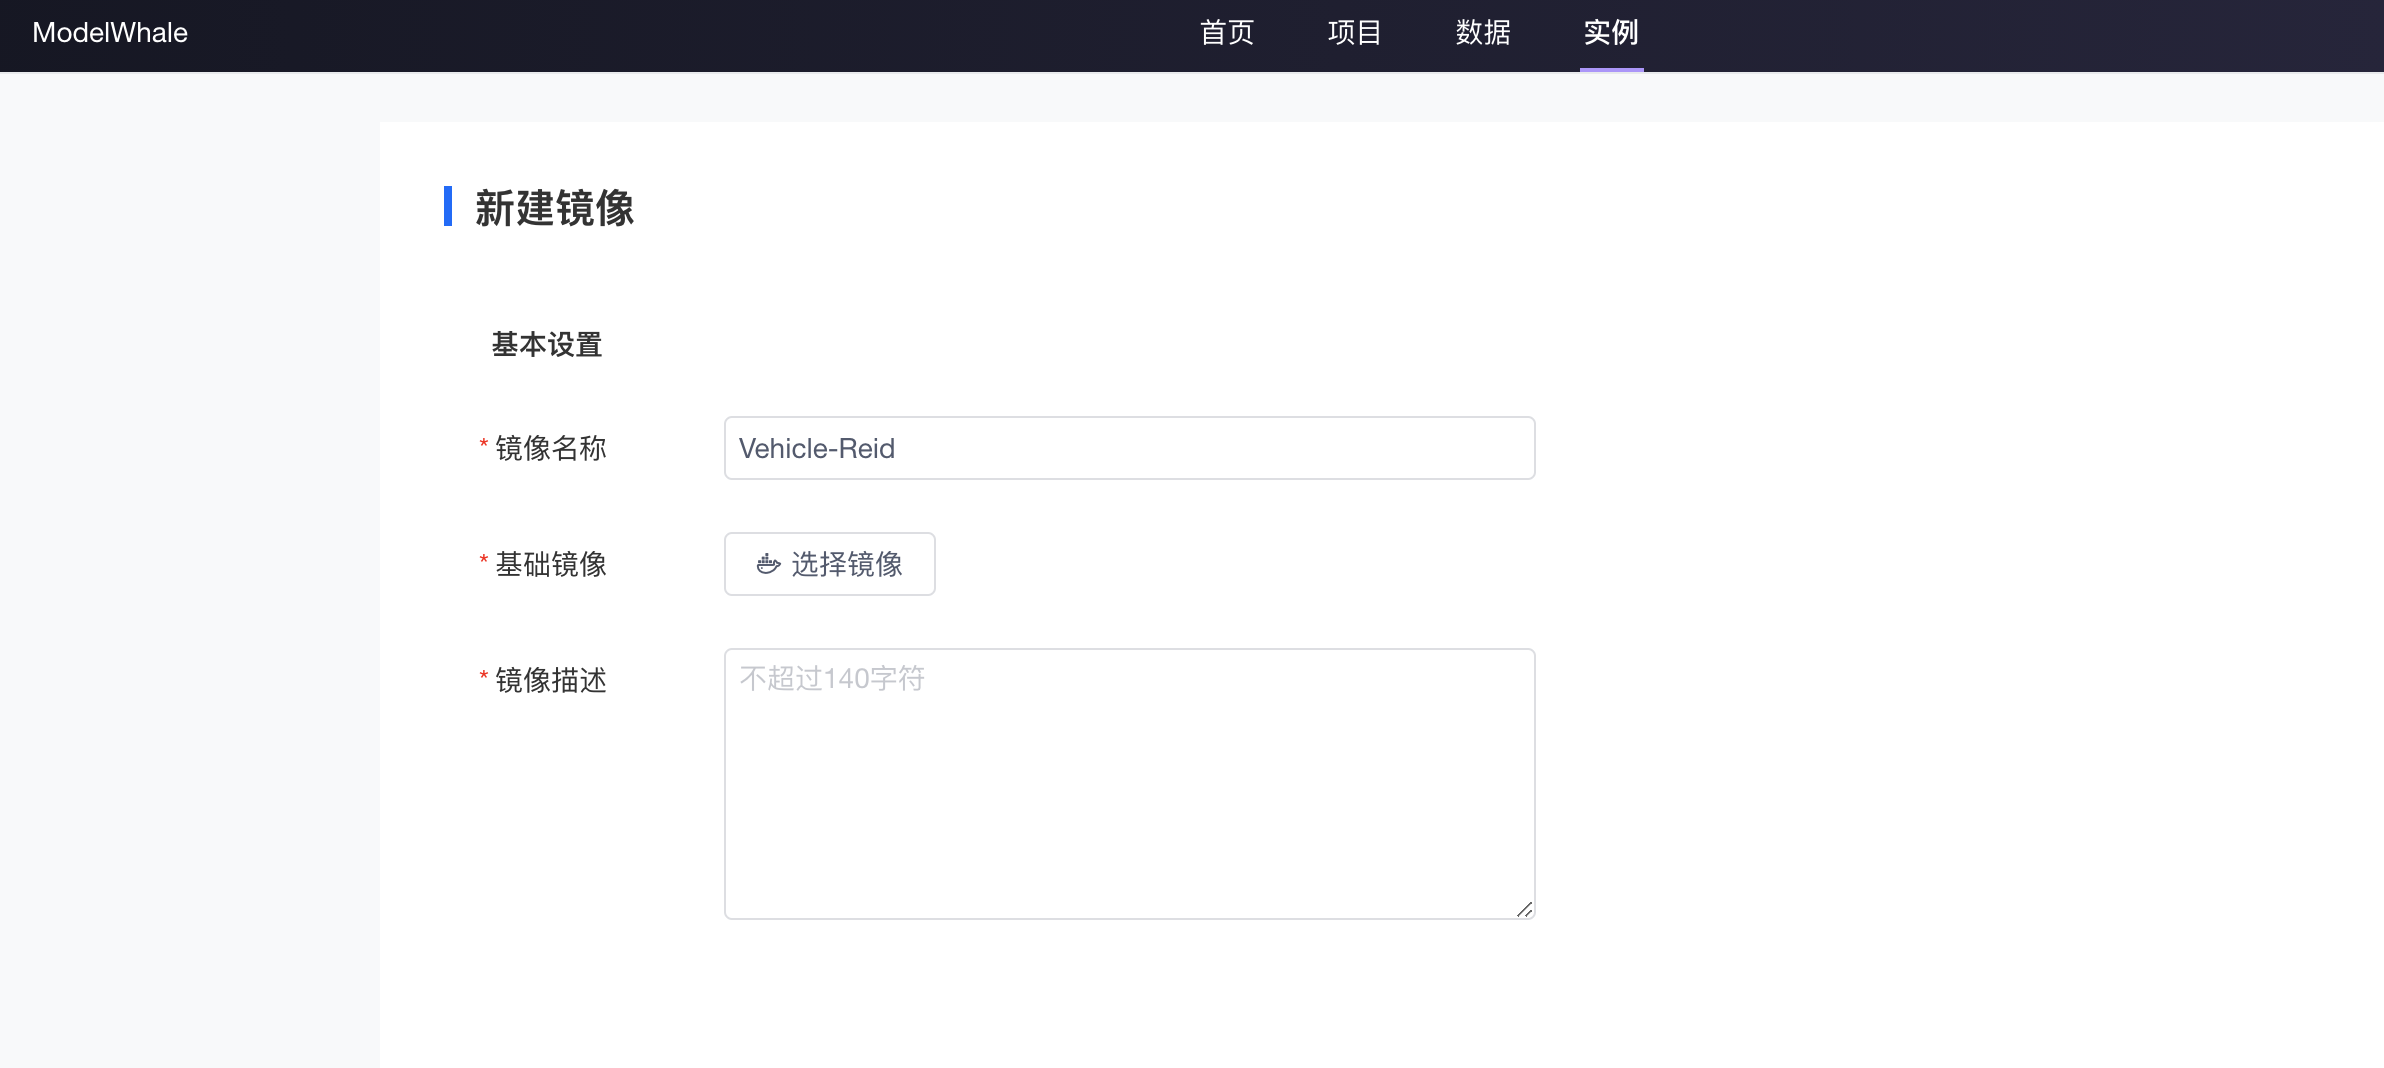Click the textarea resize handle at bottom-right corner
The width and height of the screenshot is (2384, 1068).
pos(1525,908)
